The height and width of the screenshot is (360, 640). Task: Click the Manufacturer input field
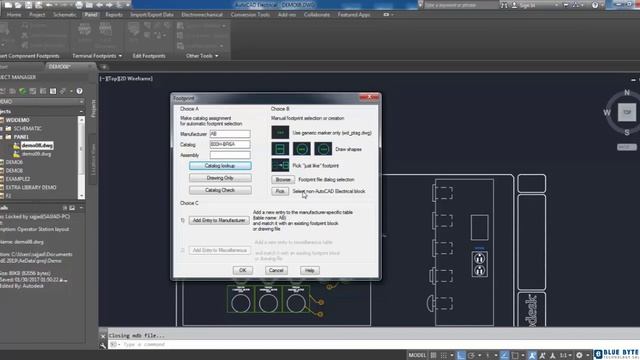tap(230, 134)
